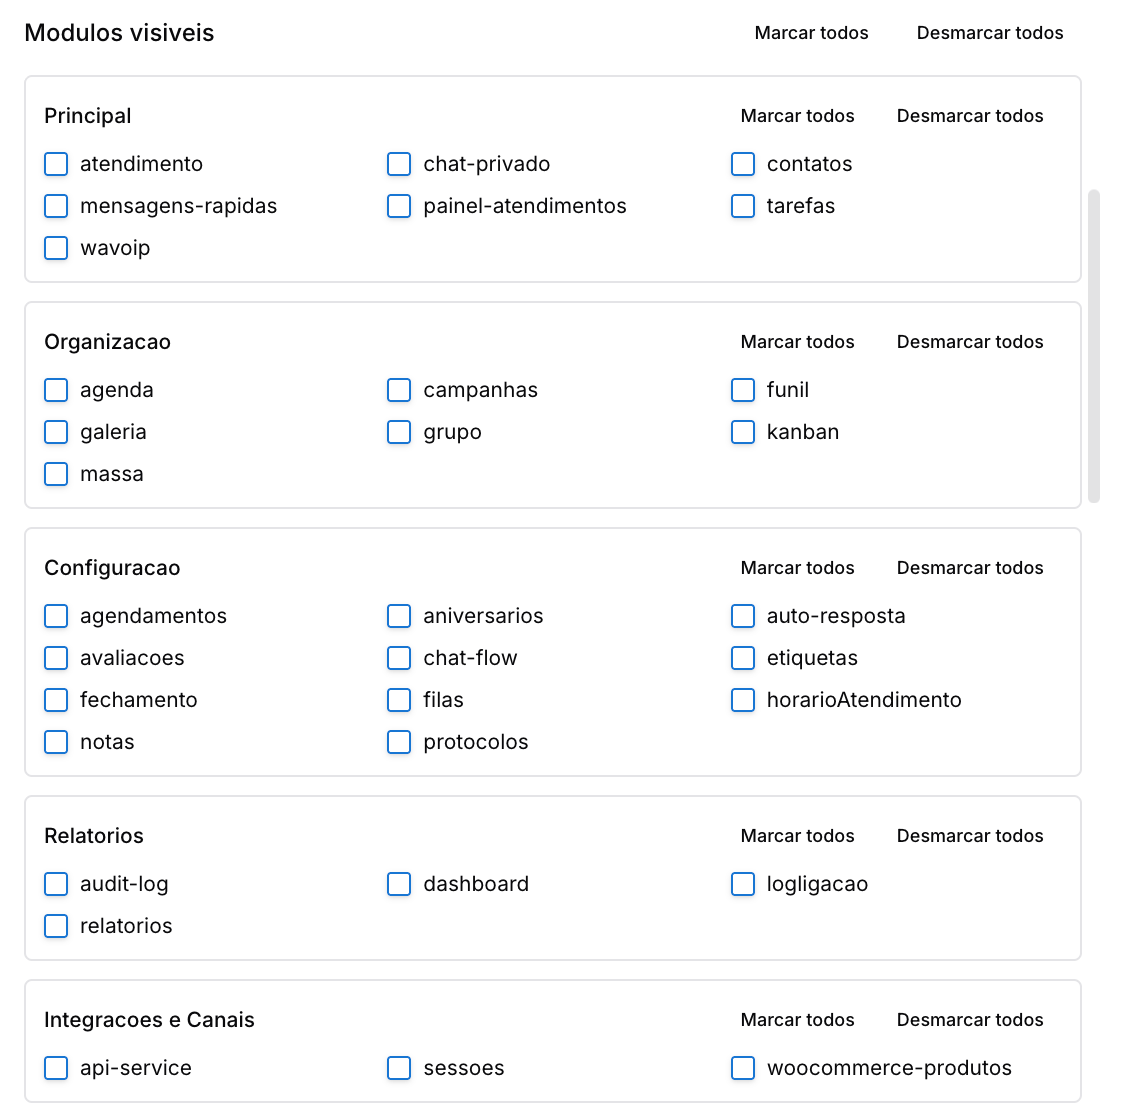Tick the horarioAtendimento checkbox
The height and width of the screenshot is (1114, 1124).
point(743,700)
